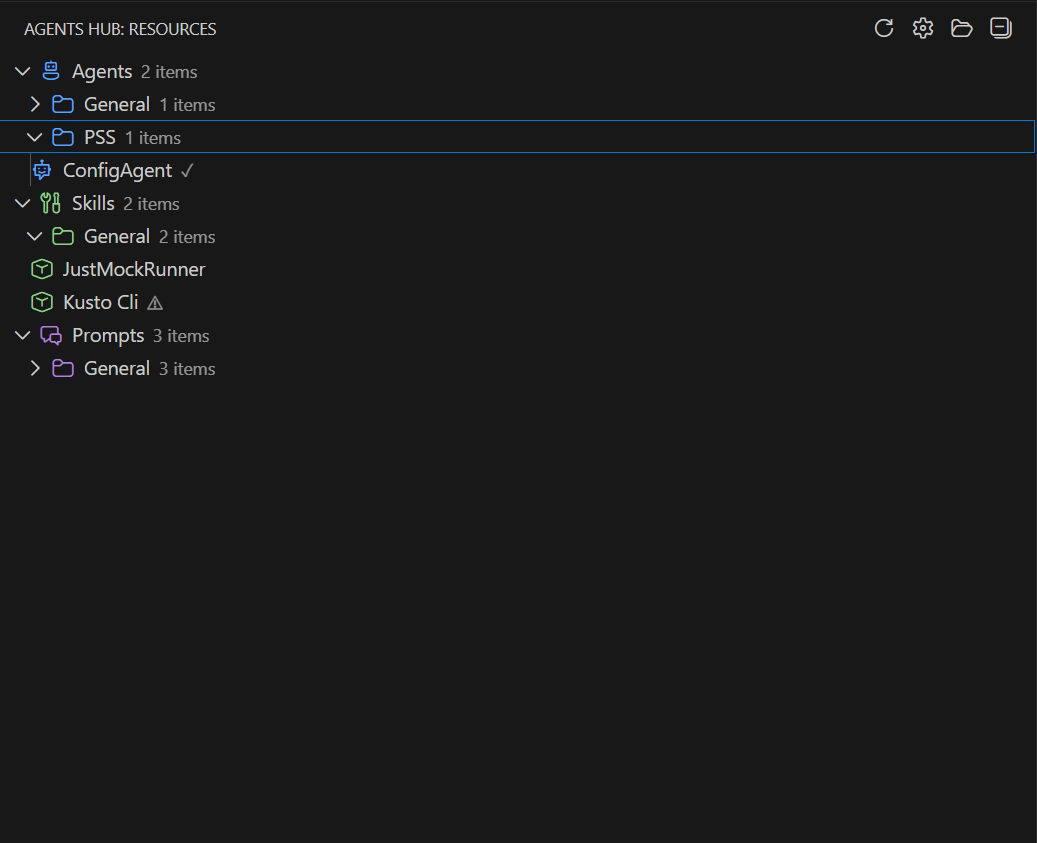Select the PSS folder label

tap(100, 137)
